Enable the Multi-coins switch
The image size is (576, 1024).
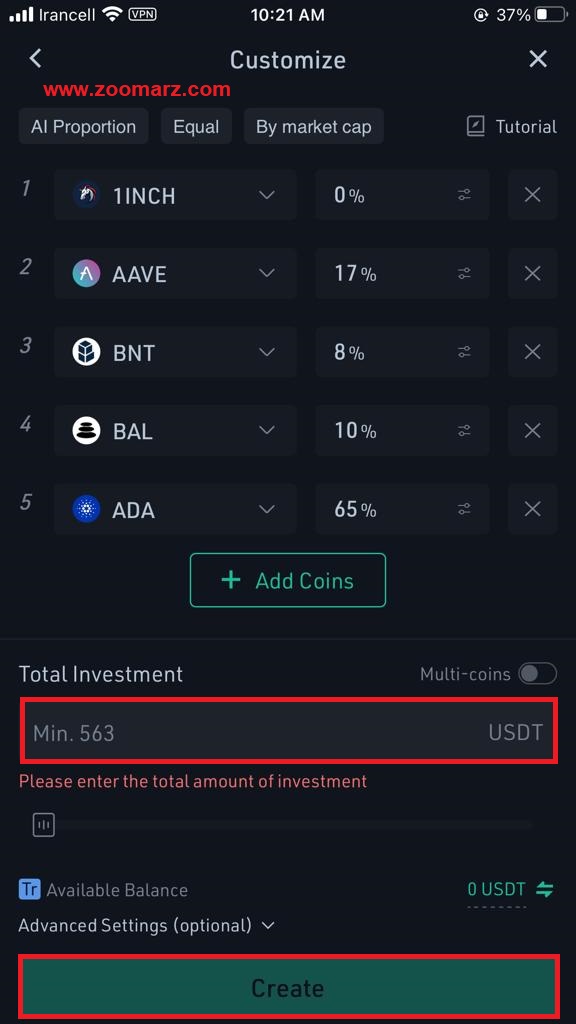tap(537, 673)
